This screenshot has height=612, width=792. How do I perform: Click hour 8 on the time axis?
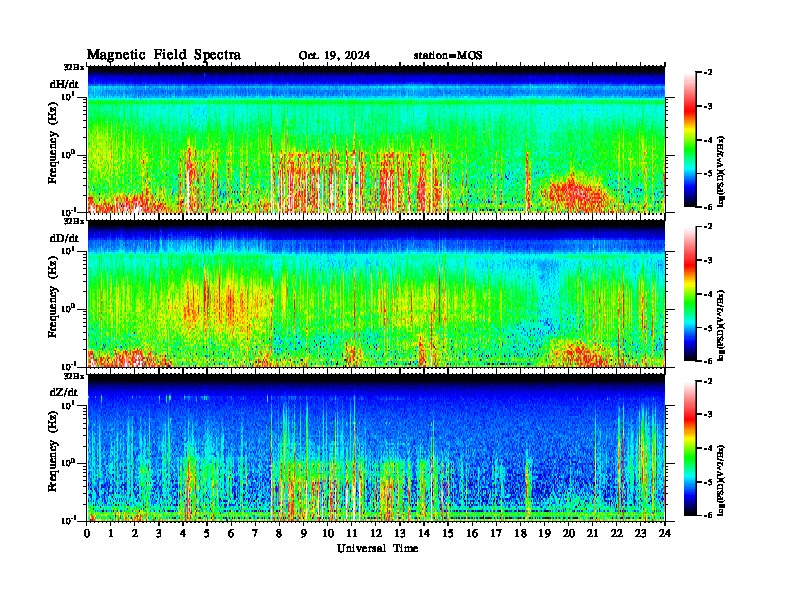click(279, 534)
